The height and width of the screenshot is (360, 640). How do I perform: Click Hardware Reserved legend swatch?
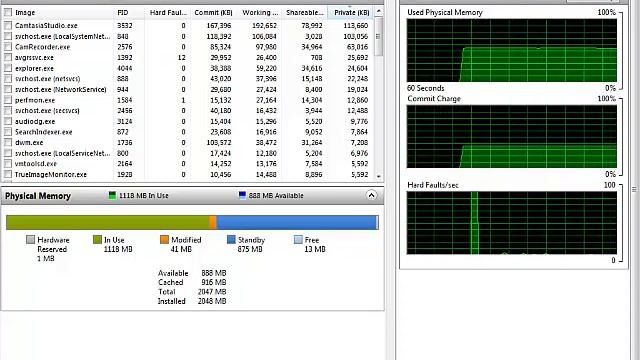pyautogui.click(x=31, y=240)
